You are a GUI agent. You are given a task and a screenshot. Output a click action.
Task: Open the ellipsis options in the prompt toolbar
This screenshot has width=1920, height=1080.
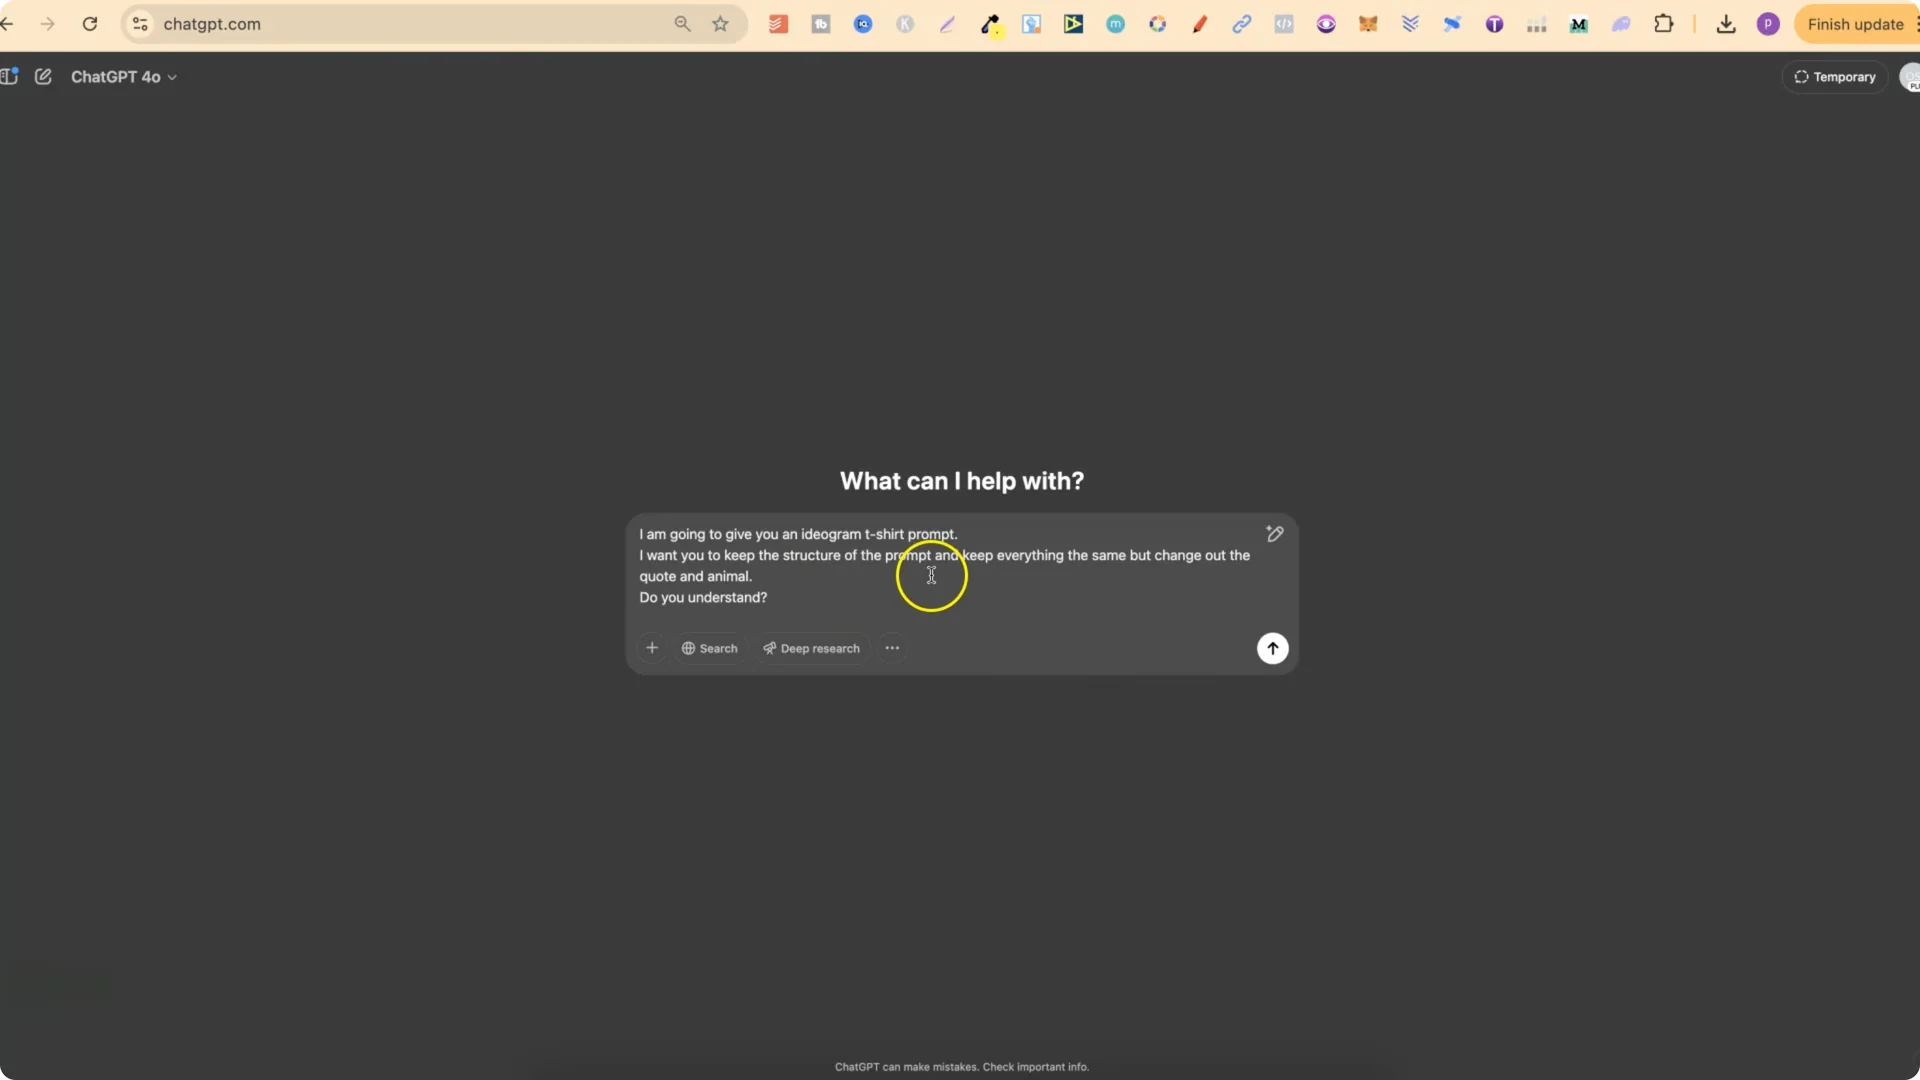click(892, 648)
